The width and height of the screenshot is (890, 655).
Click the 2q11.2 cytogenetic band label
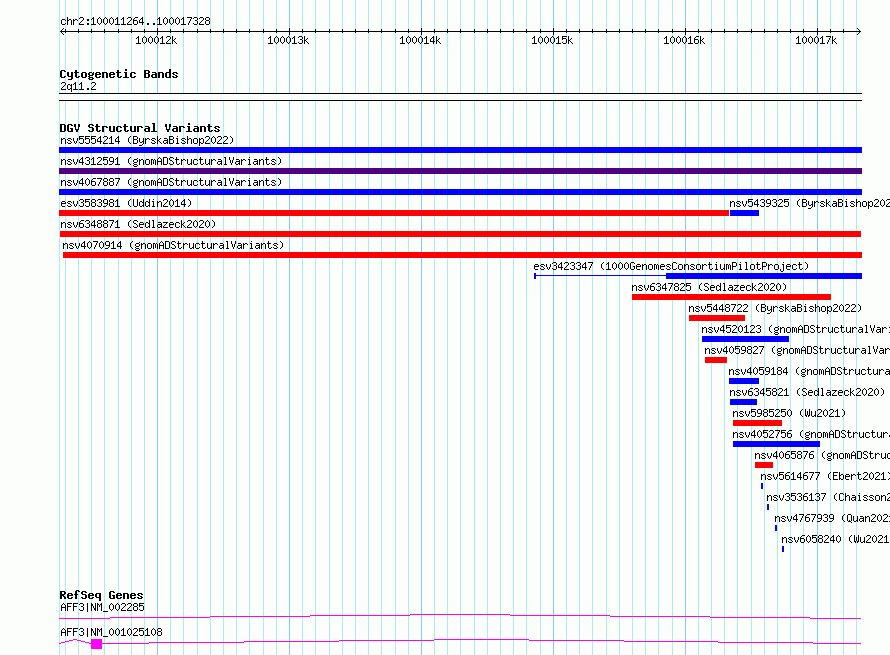78,86
